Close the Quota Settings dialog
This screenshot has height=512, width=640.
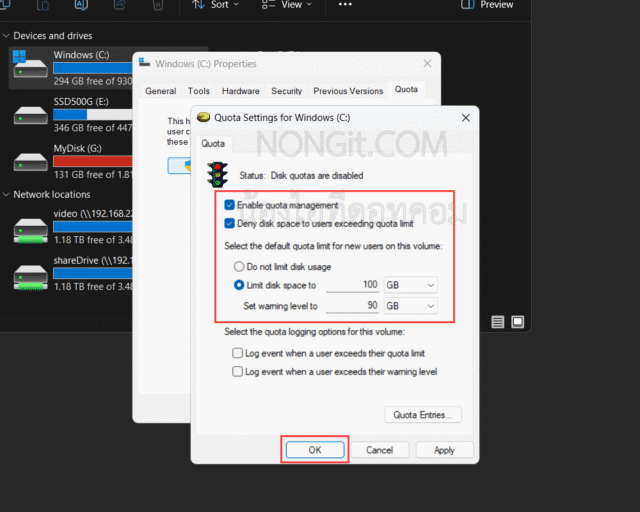(466, 118)
